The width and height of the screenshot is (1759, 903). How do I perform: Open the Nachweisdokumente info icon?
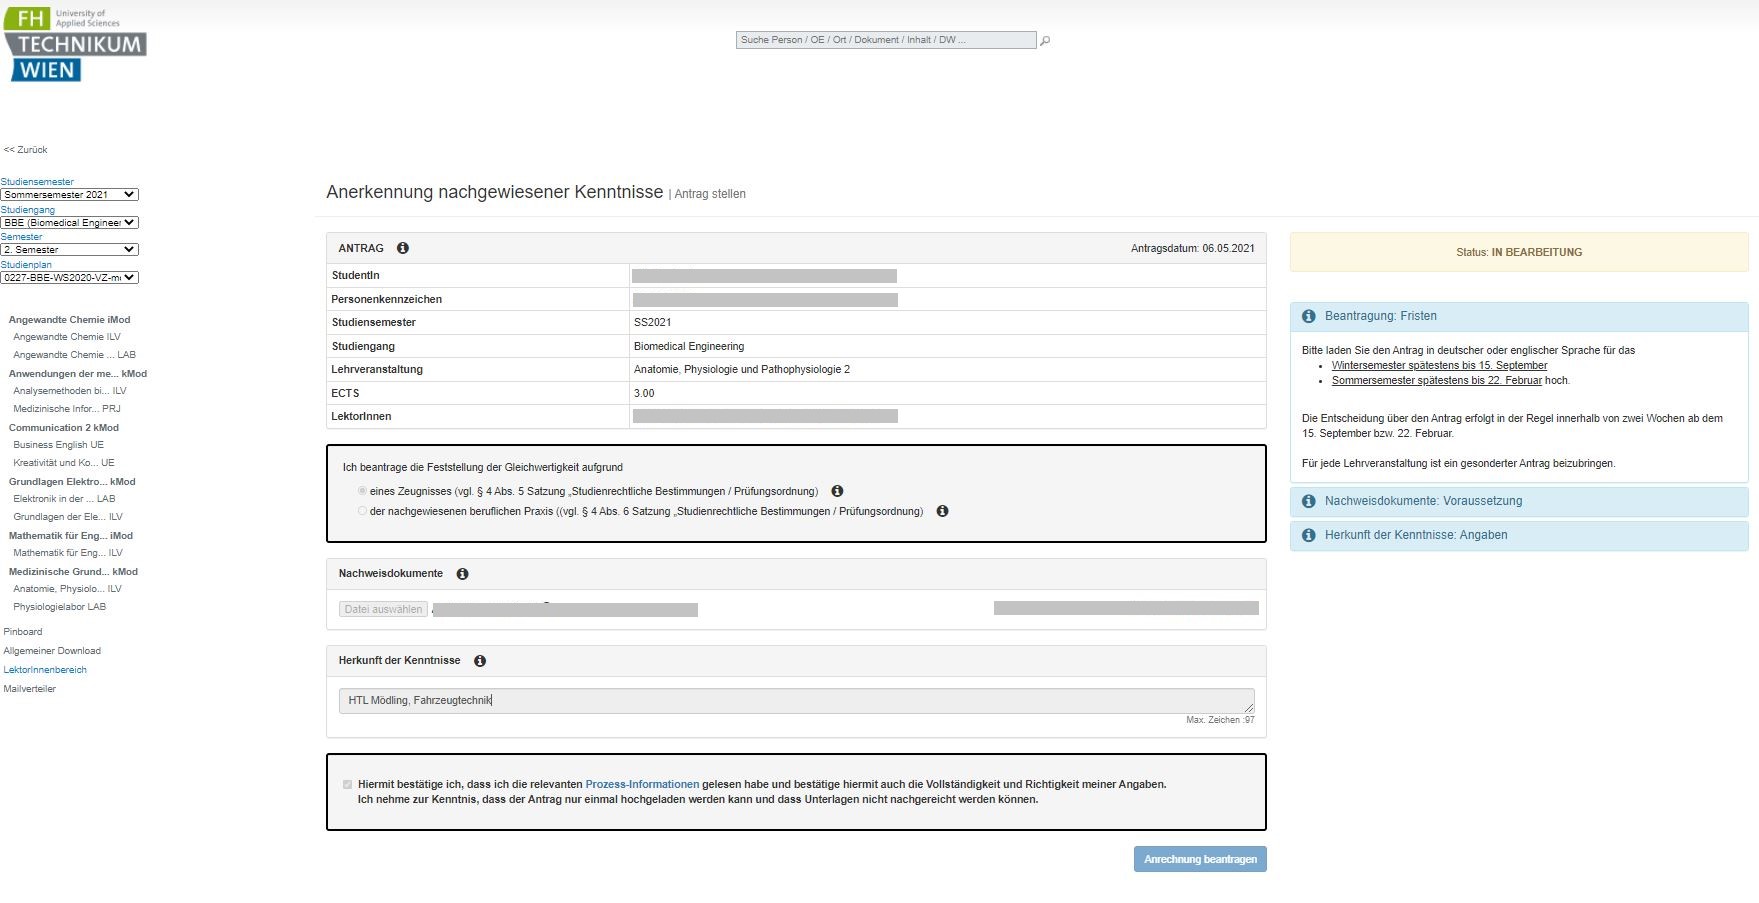pyautogui.click(x=462, y=574)
